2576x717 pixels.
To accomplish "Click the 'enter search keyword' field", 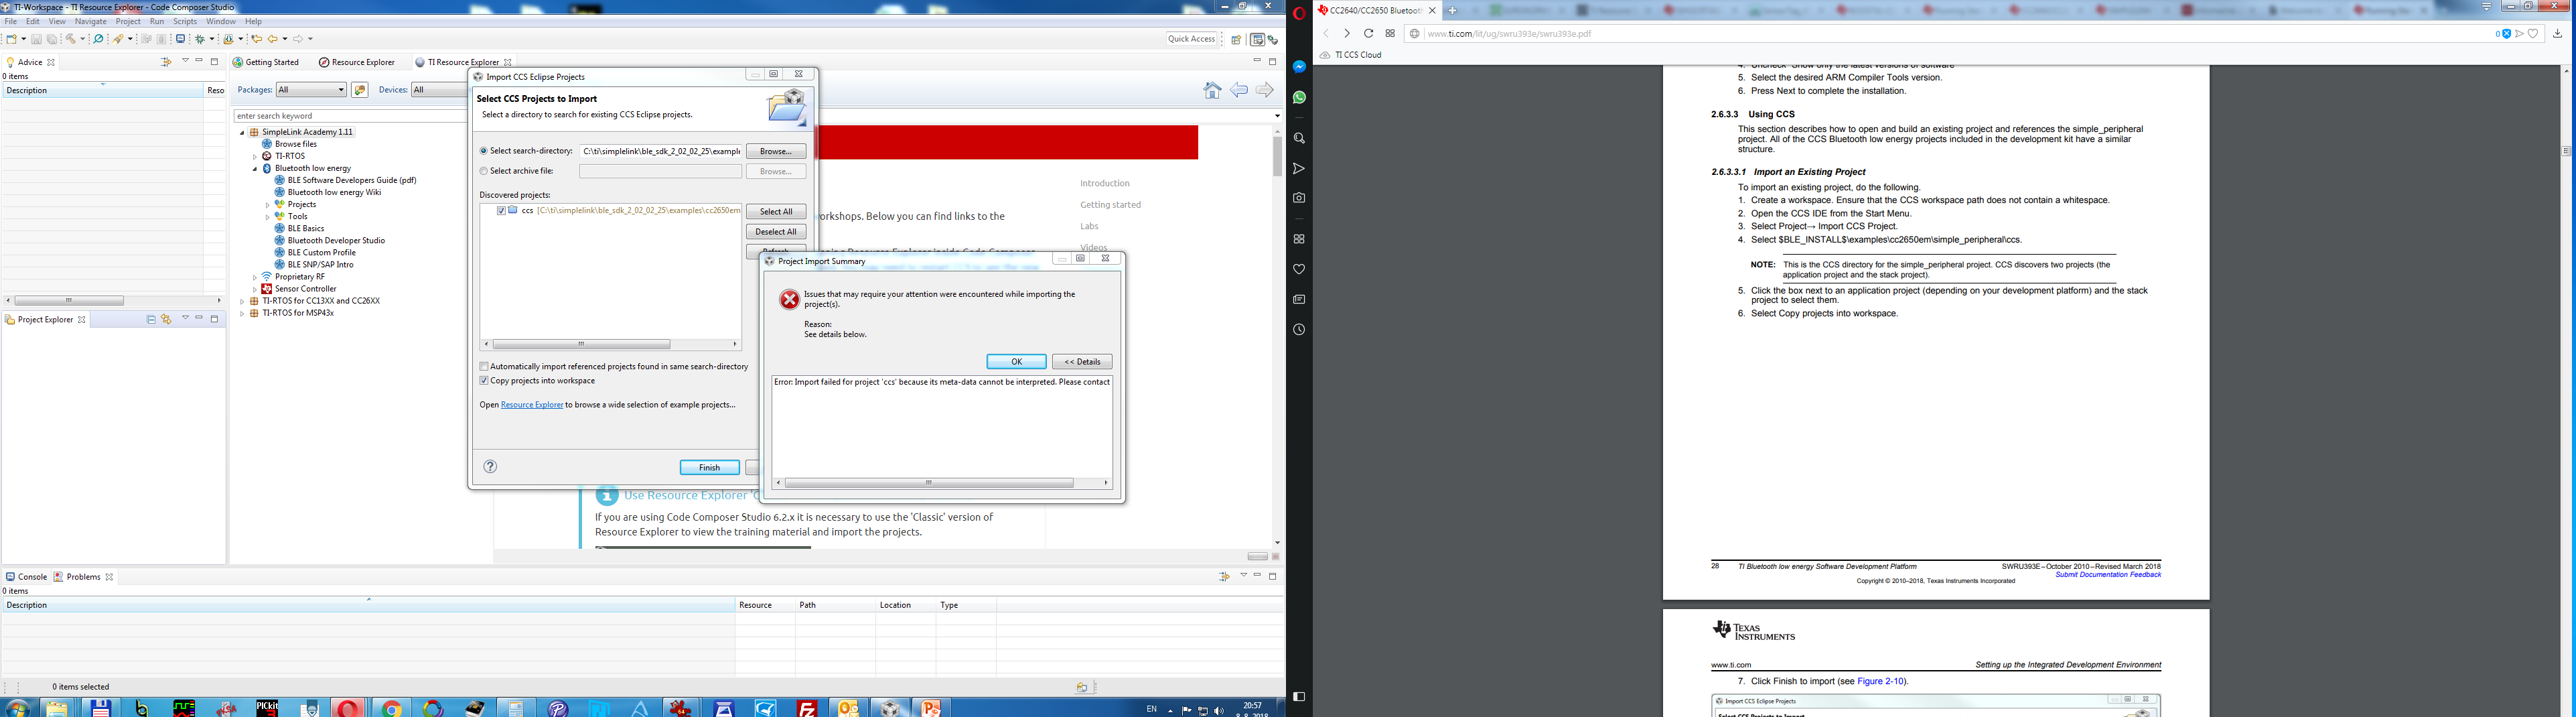I will [350, 116].
